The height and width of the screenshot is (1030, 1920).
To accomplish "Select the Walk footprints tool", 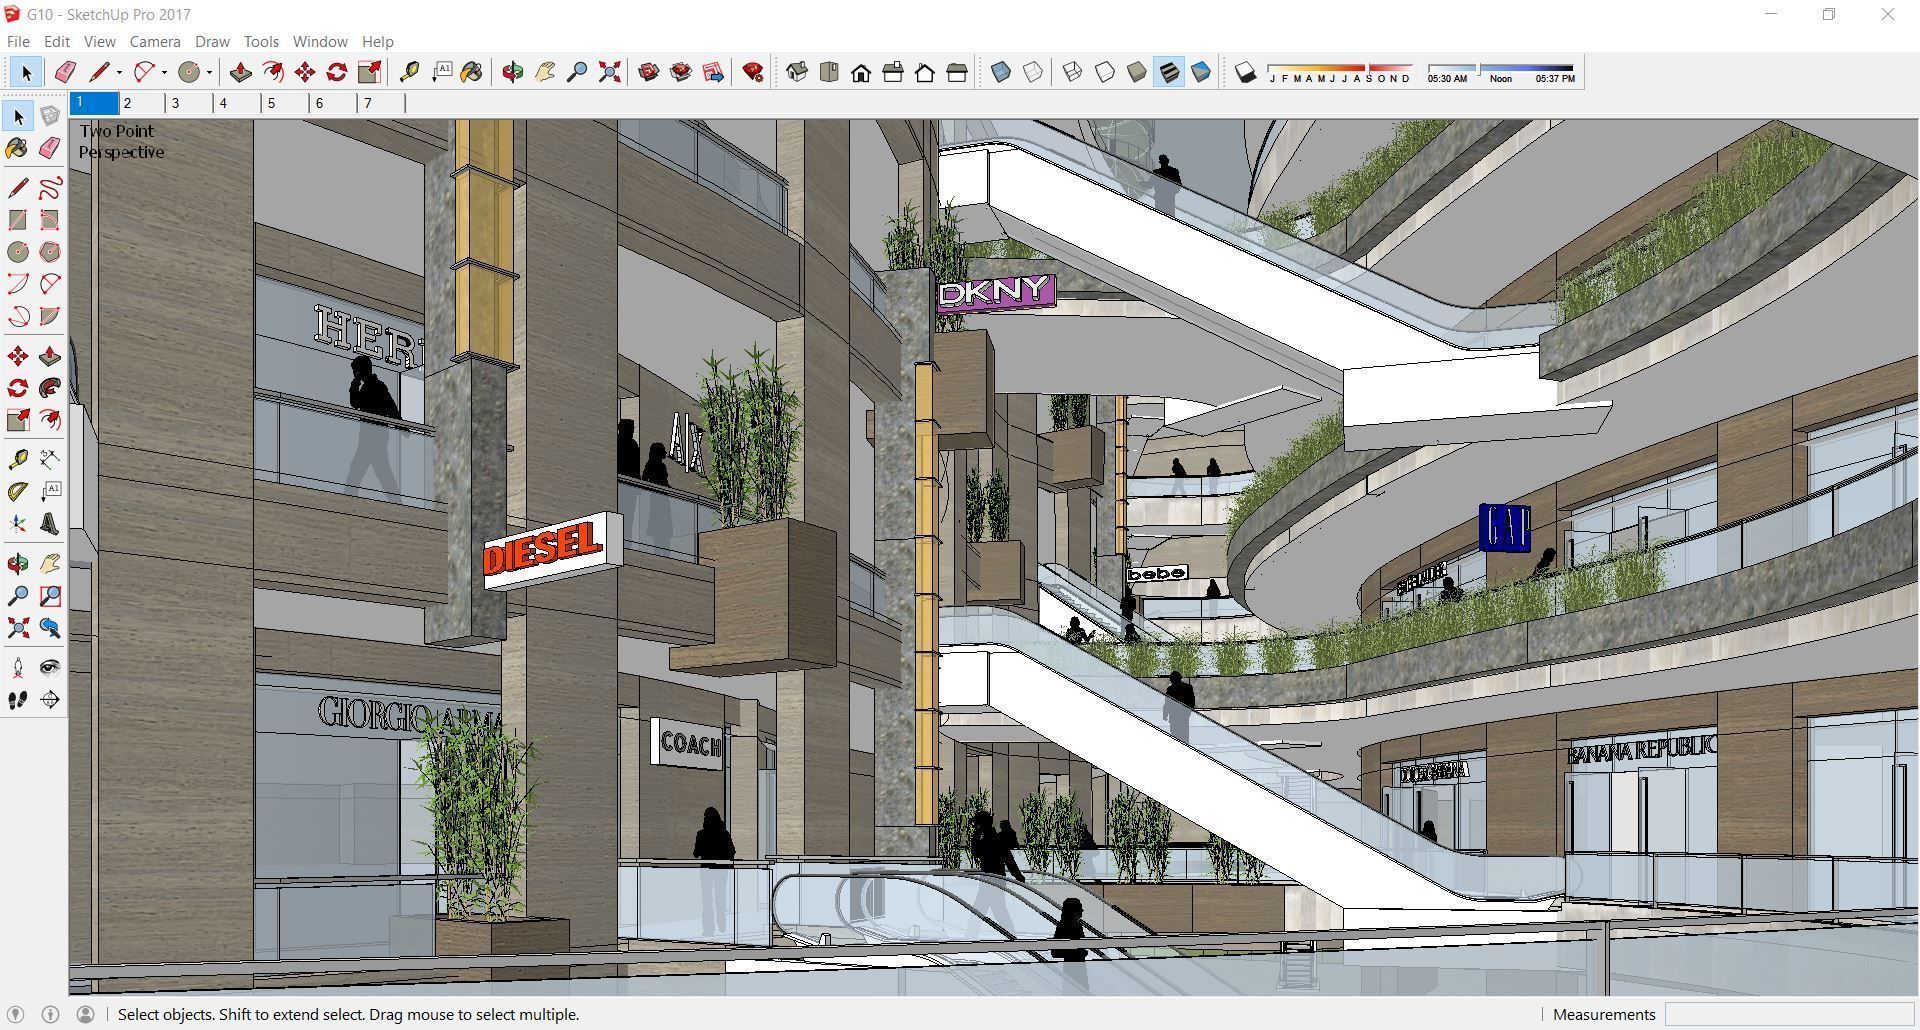I will coord(18,700).
